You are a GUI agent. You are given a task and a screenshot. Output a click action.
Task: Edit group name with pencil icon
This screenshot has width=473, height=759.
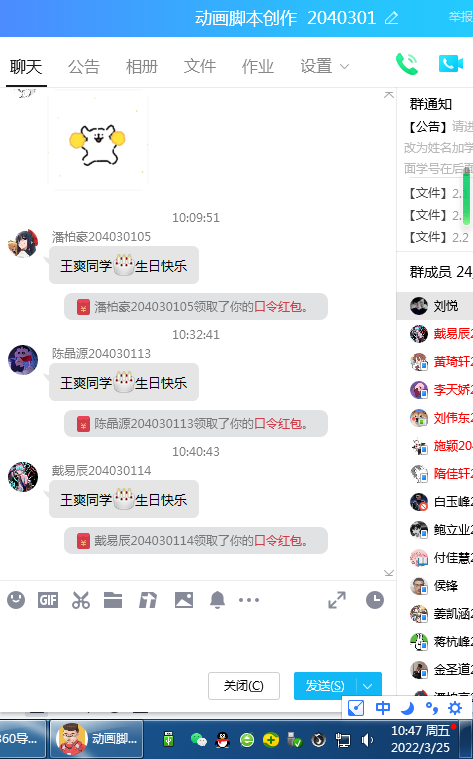(391, 18)
